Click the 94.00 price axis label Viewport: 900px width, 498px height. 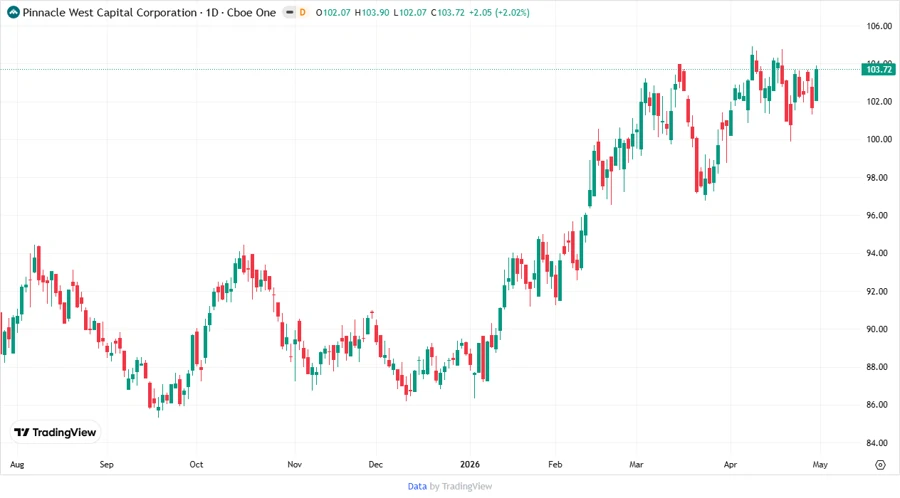coord(879,253)
